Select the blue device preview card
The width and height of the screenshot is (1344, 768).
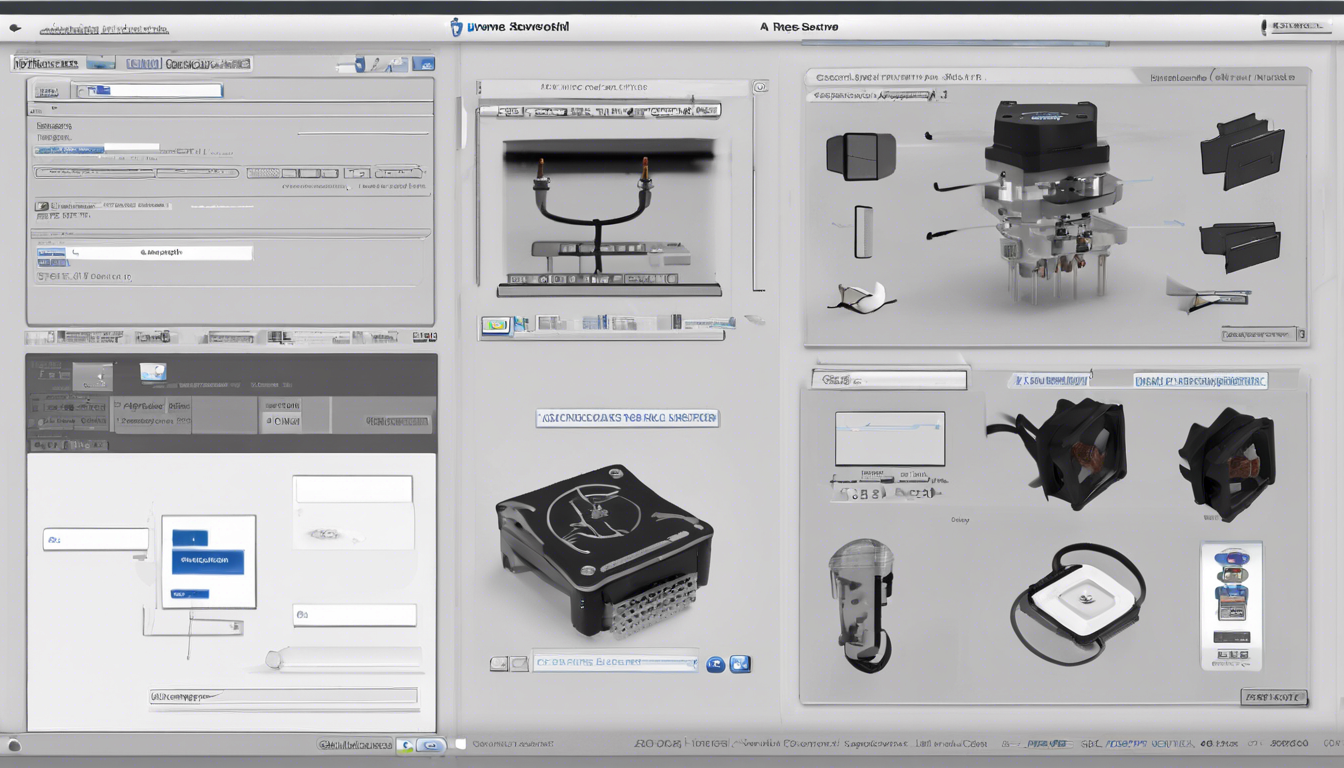tap(1231, 605)
